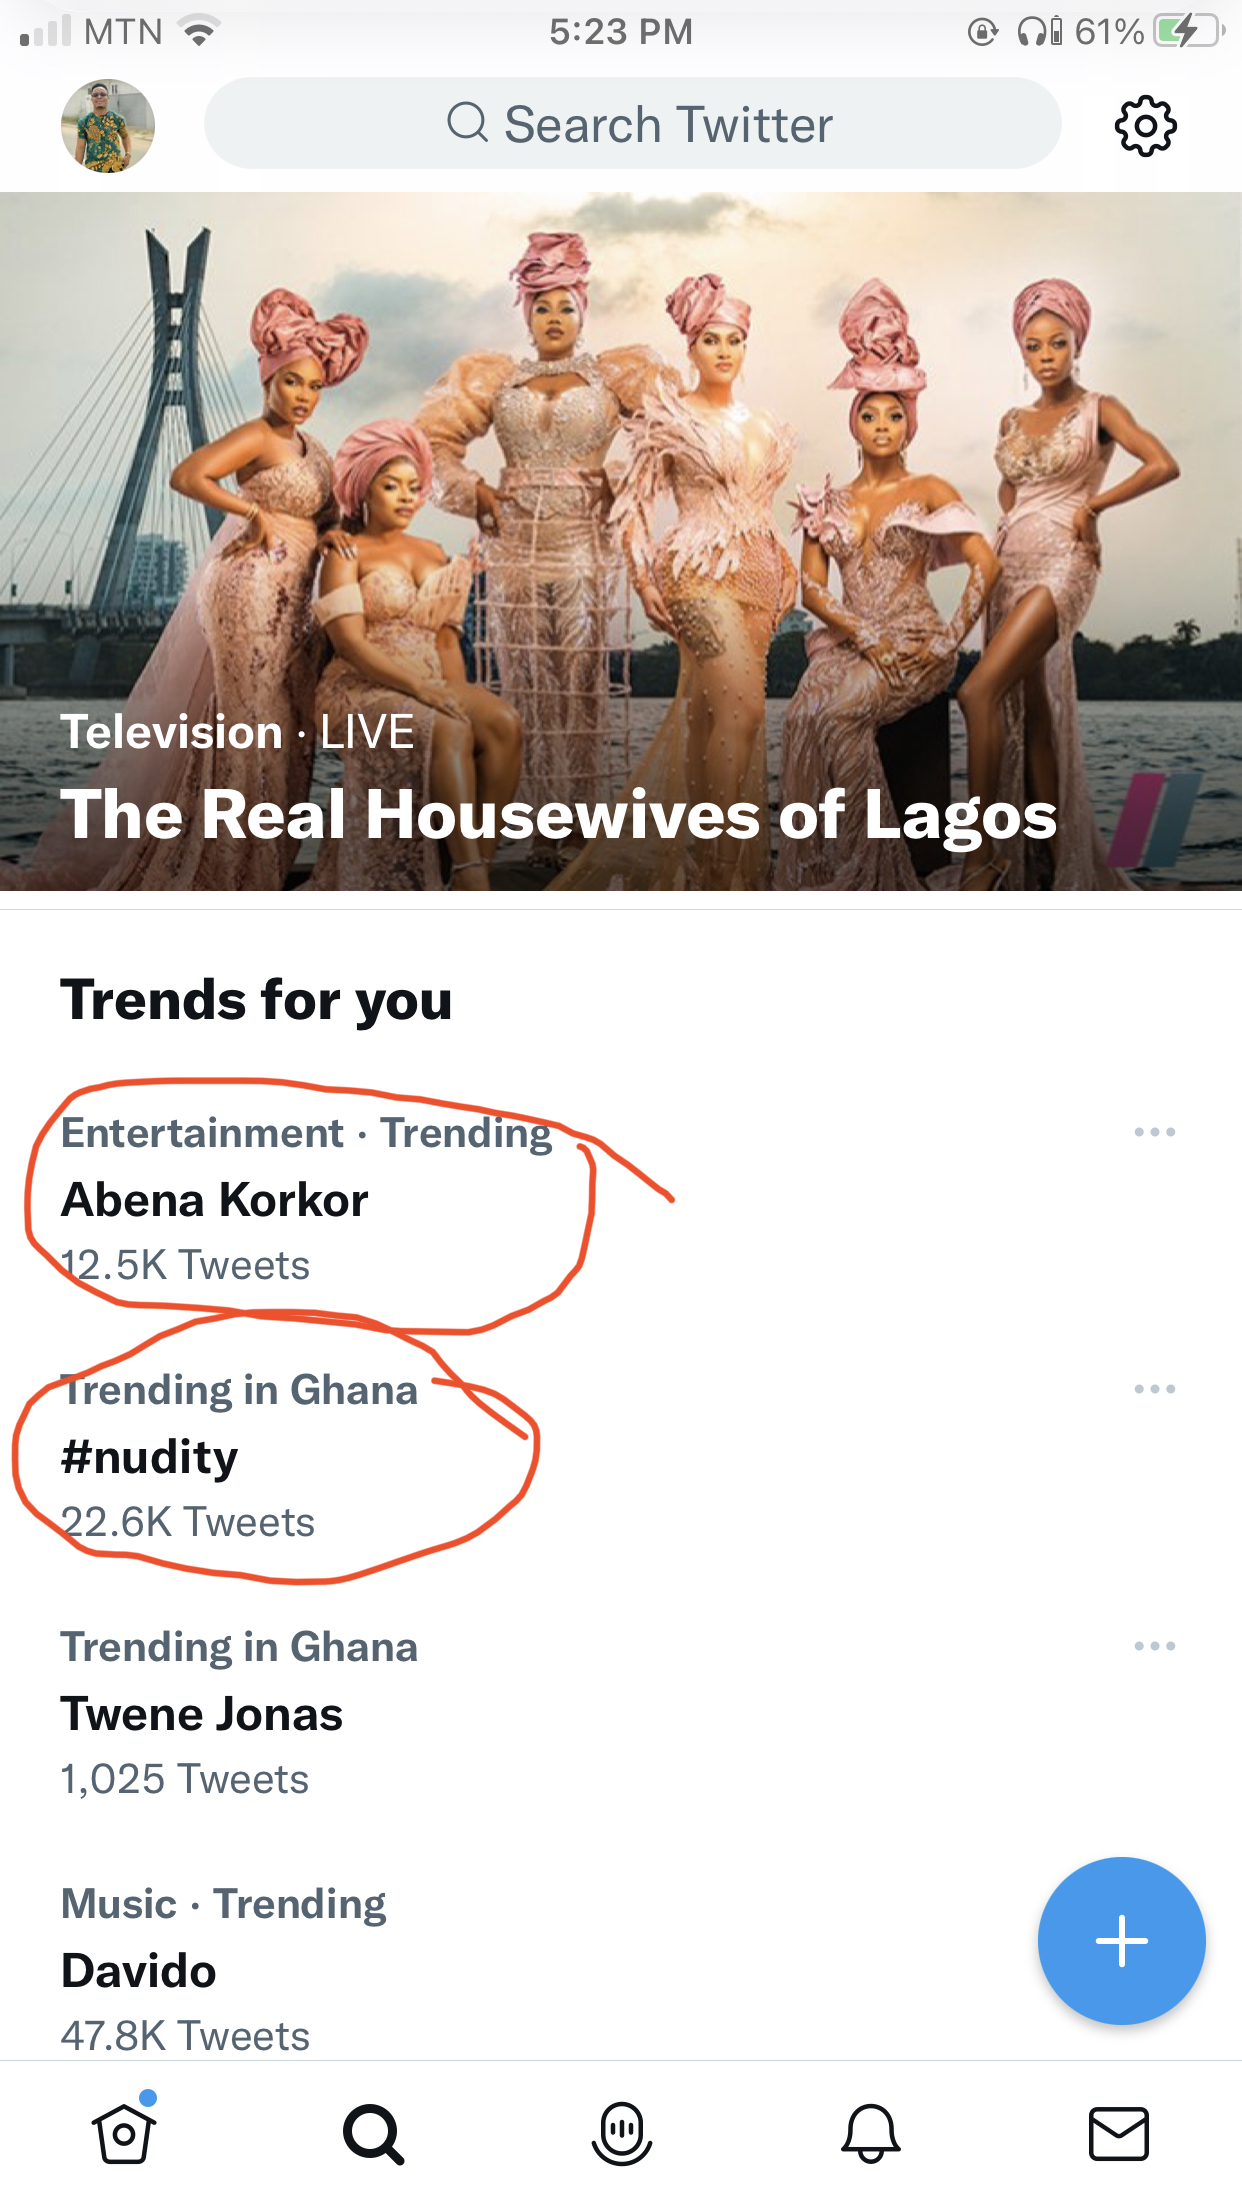Select the Search tab magnifier icon
The width and height of the screenshot is (1242, 2208).
(373, 2134)
